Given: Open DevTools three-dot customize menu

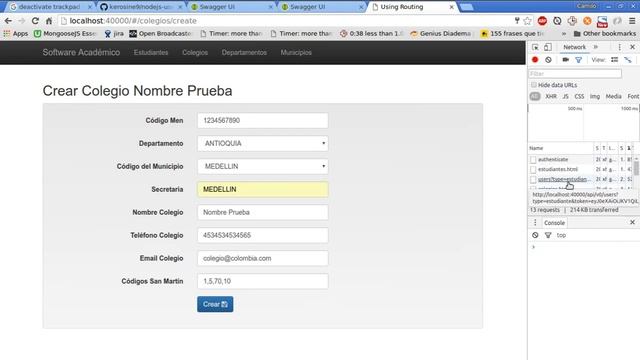Looking at the screenshot, I should pos(620,47).
